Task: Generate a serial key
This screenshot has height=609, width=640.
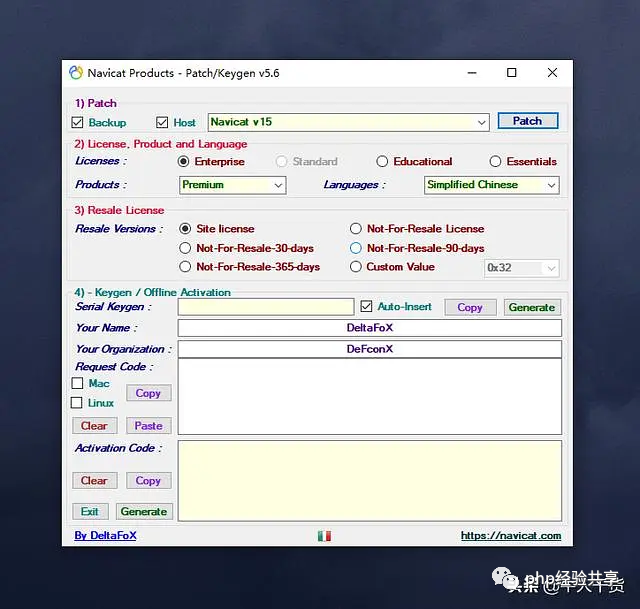Action: point(532,307)
